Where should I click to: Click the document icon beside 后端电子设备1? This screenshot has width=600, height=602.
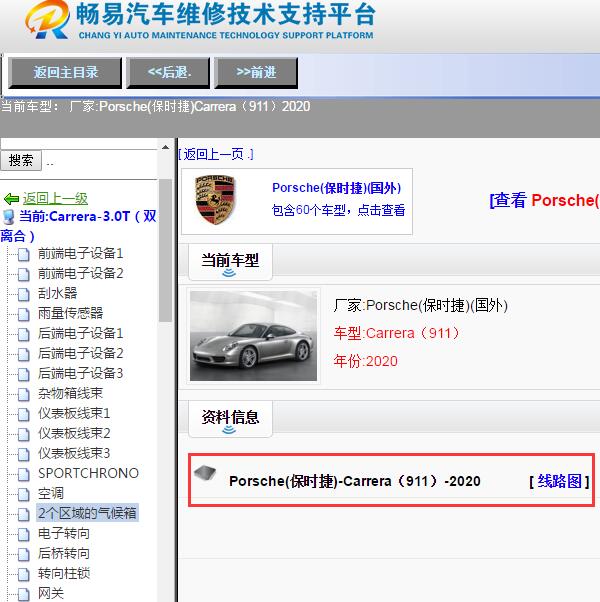click(23, 334)
